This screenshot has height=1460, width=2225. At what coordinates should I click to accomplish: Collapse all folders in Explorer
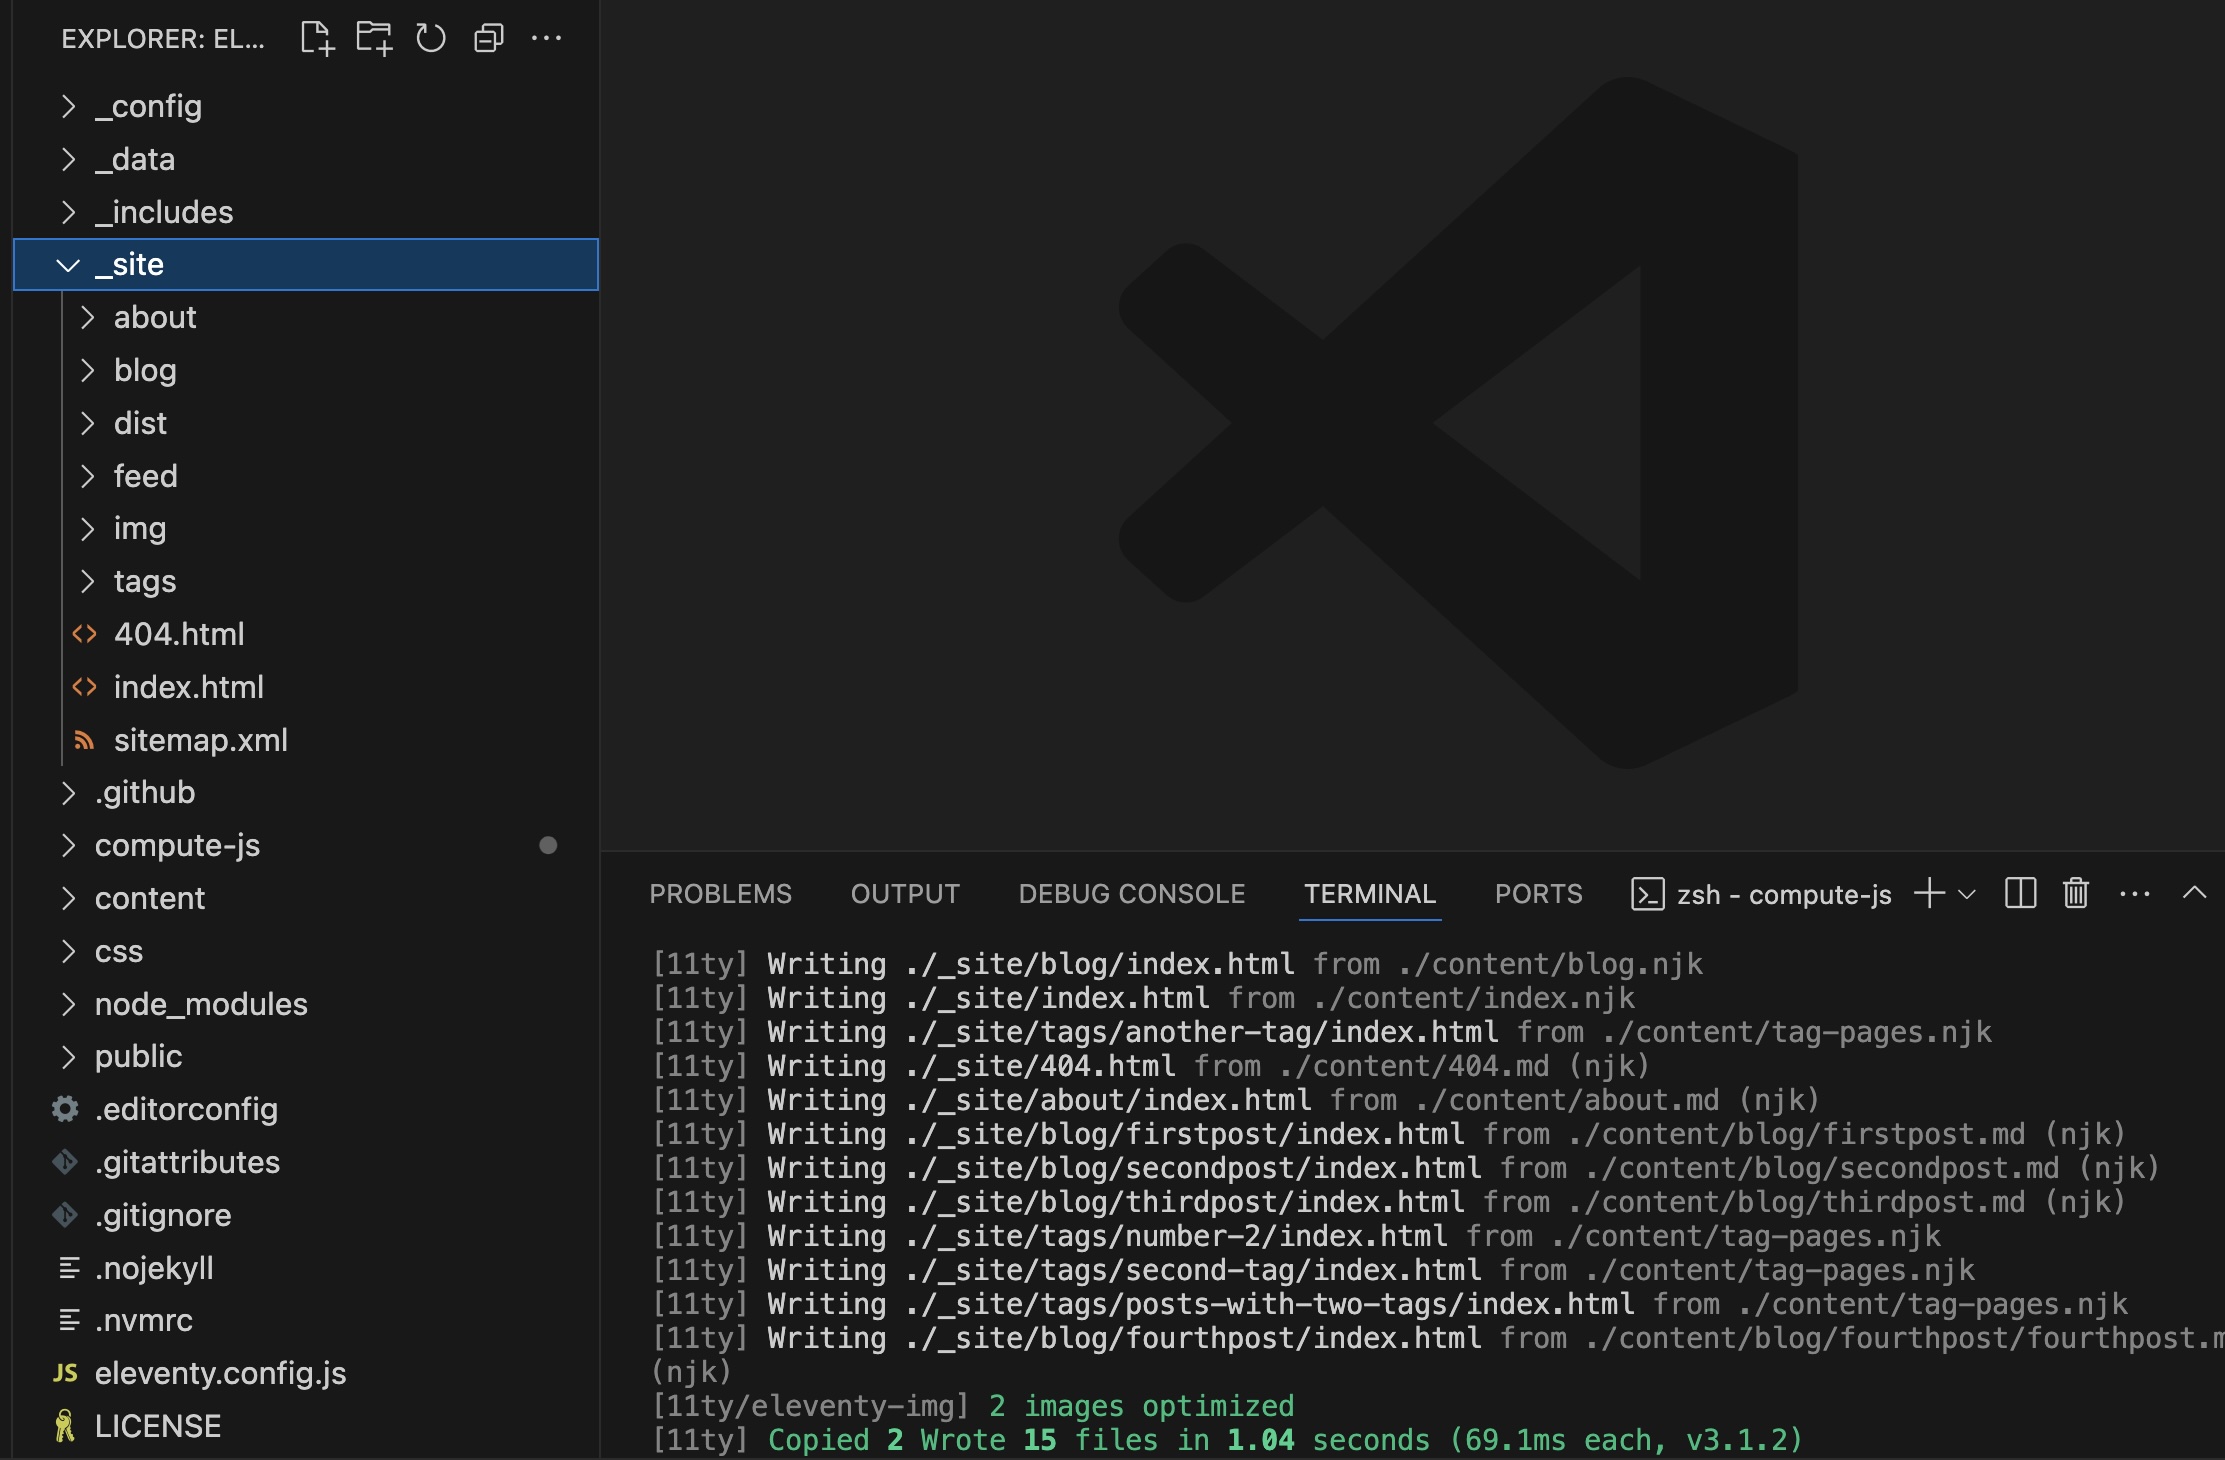pyautogui.click(x=489, y=38)
